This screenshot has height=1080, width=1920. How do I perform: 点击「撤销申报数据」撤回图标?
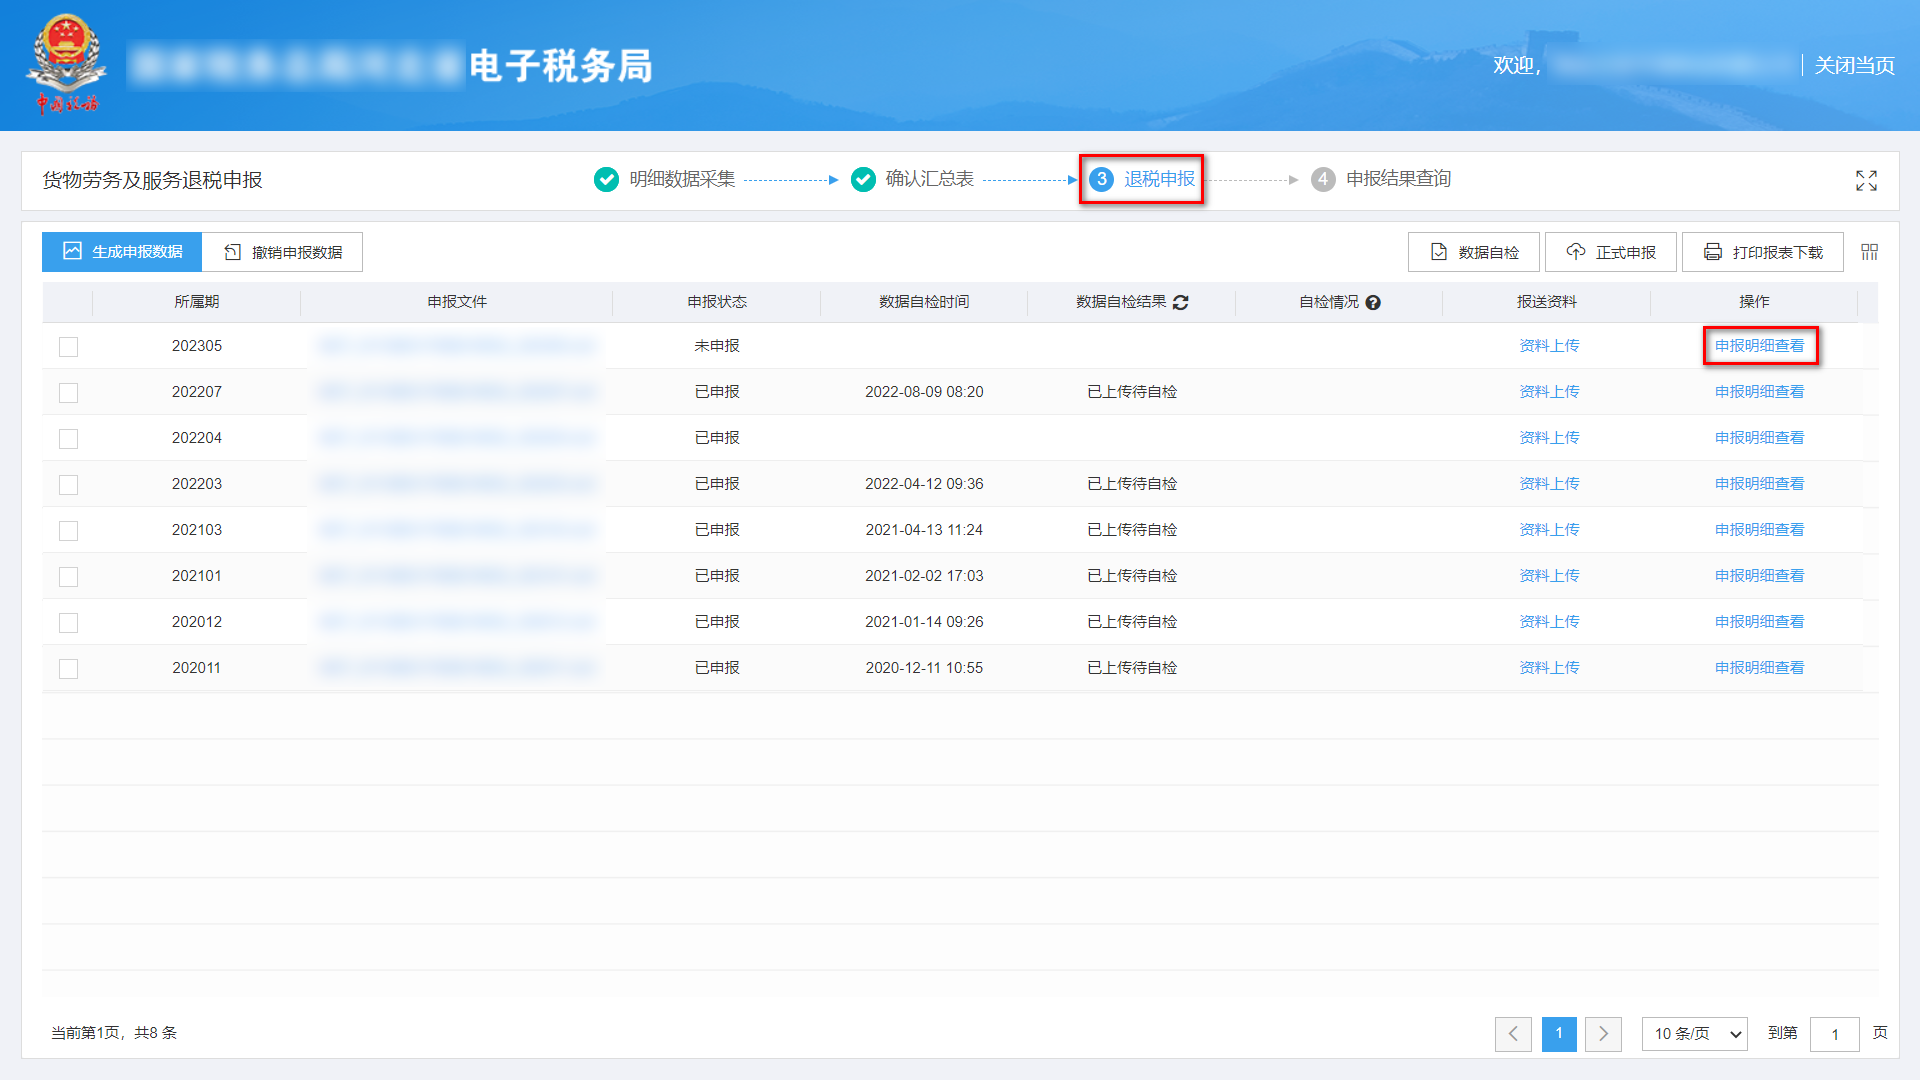pos(229,252)
